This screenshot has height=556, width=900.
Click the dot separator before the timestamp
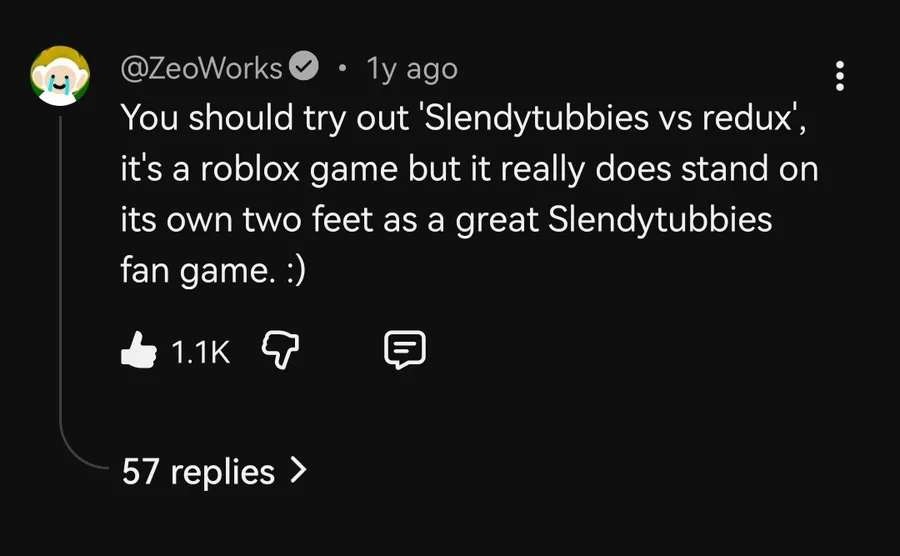click(x=343, y=69)
